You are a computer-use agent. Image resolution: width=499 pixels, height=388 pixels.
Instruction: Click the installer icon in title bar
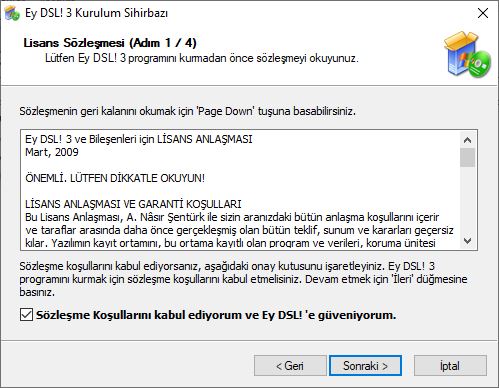click(12, 13)
